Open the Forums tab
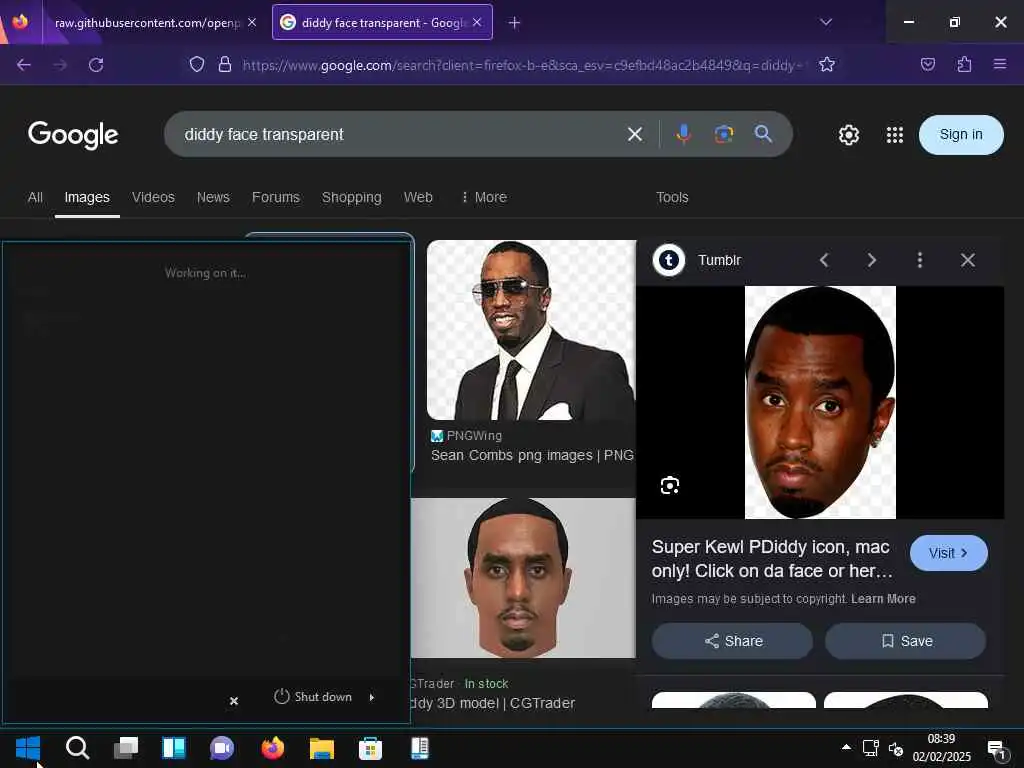The height and width of the screenshot is (768, 1024). (x=276, y=197)
